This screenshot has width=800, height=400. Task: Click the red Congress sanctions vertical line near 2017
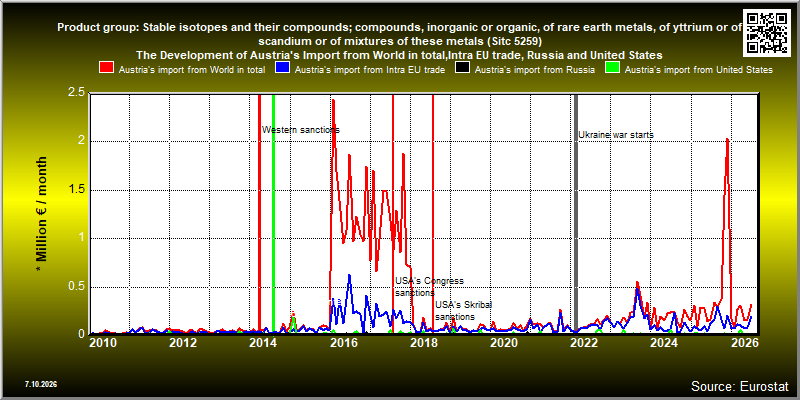[x=393, y=214]
